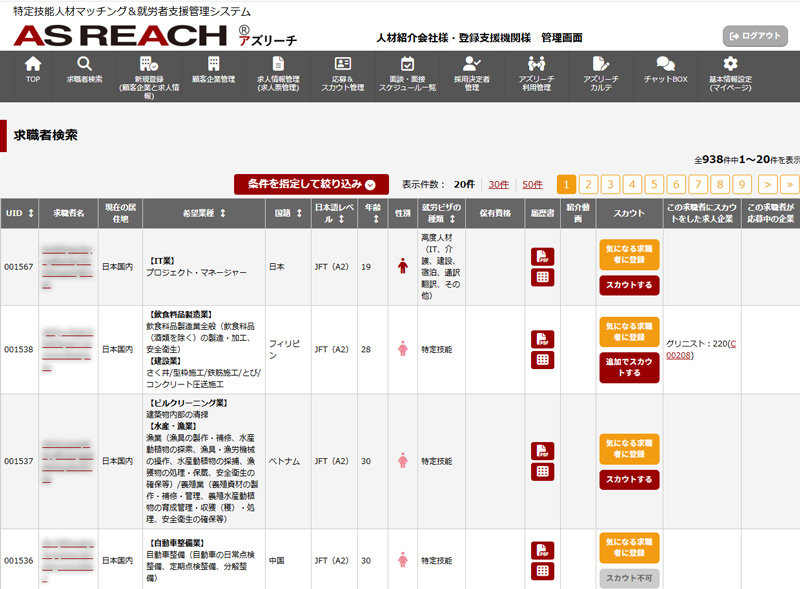Go to results page 8

[x=720, y=184]
